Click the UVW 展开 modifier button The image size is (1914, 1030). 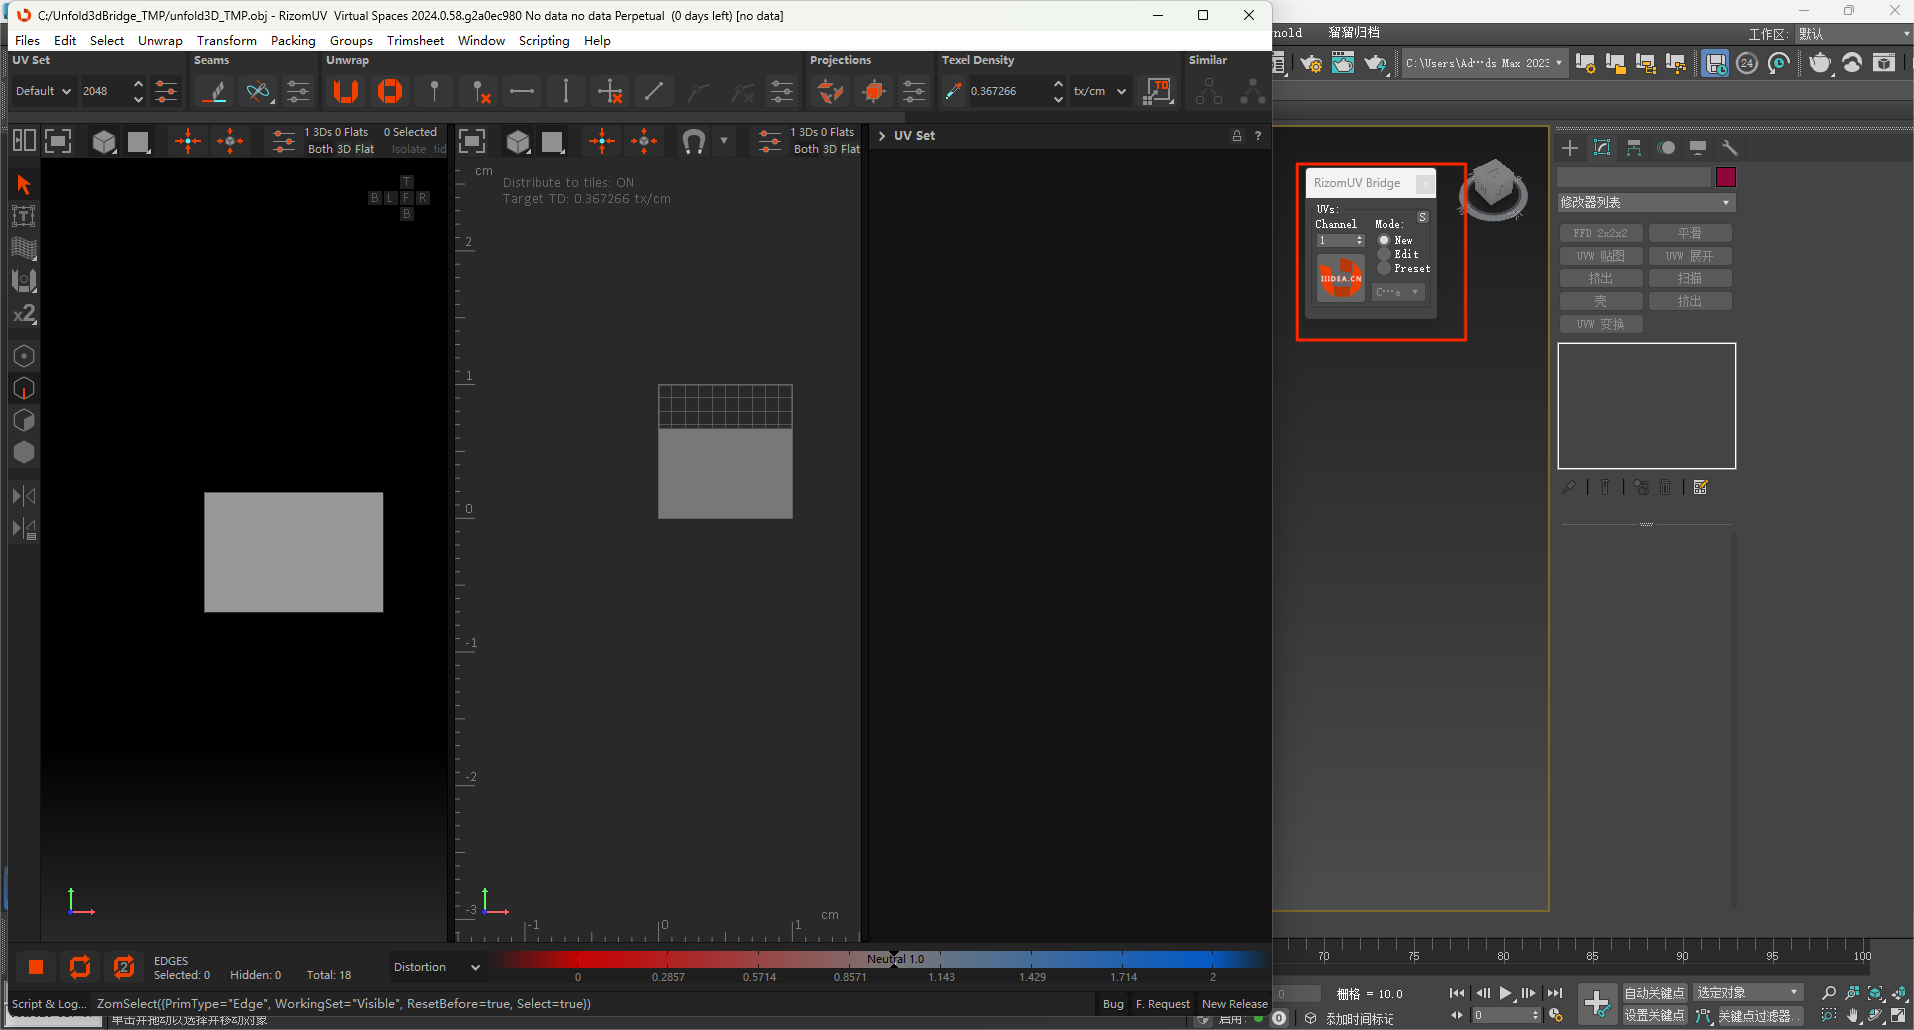(x=1690, y=256)
